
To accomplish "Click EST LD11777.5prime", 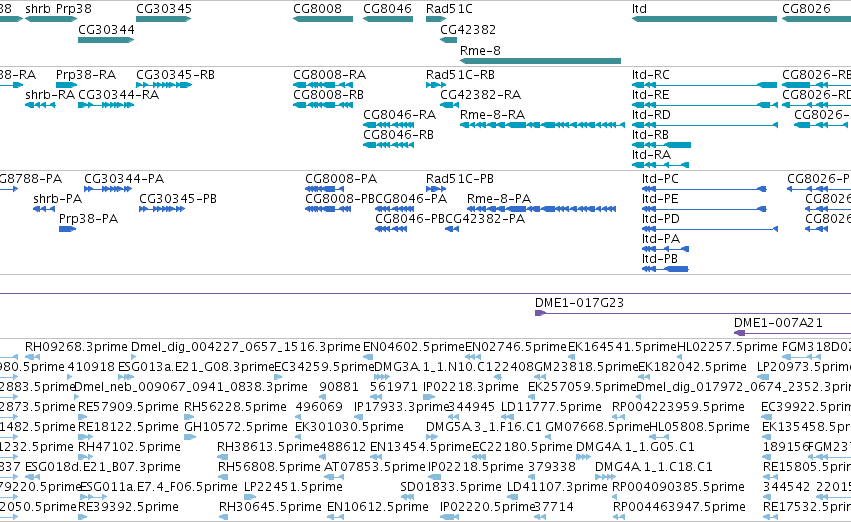I will 507,417.
